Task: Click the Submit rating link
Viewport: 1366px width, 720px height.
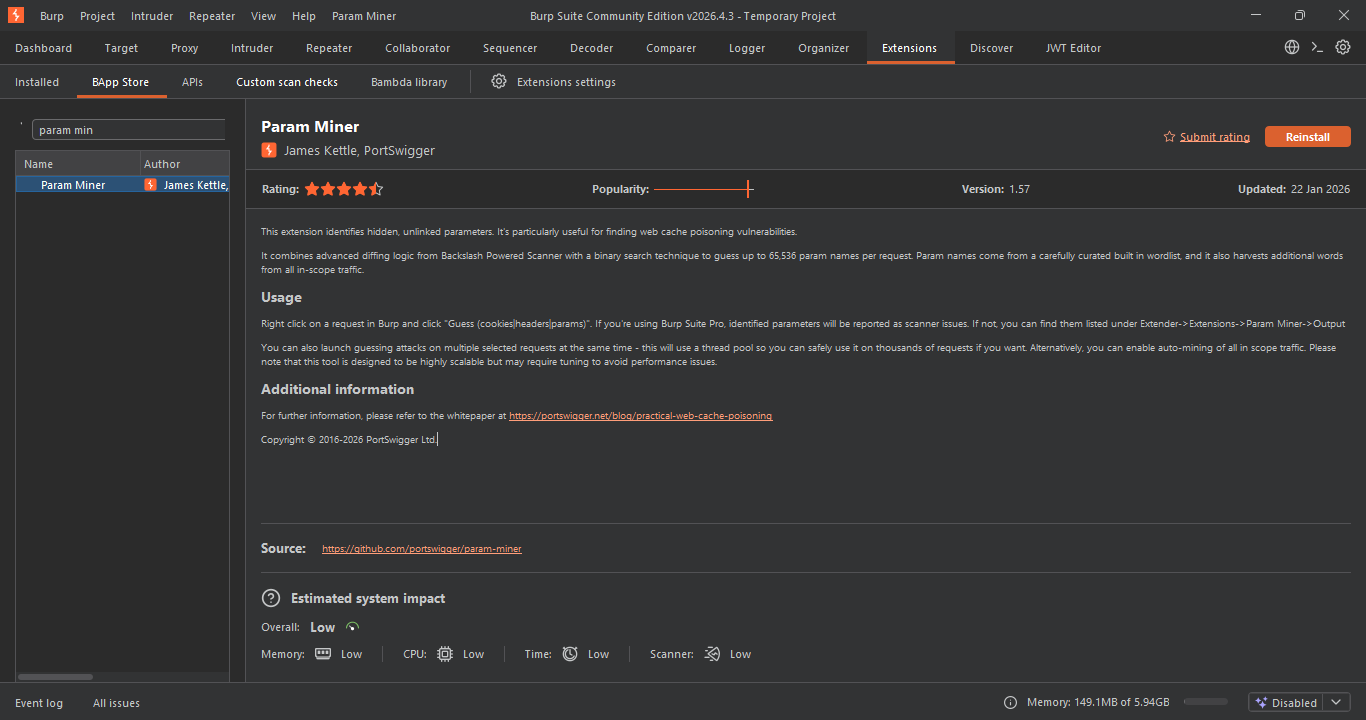Action: pyautogui.click(x=1215, y=137)
